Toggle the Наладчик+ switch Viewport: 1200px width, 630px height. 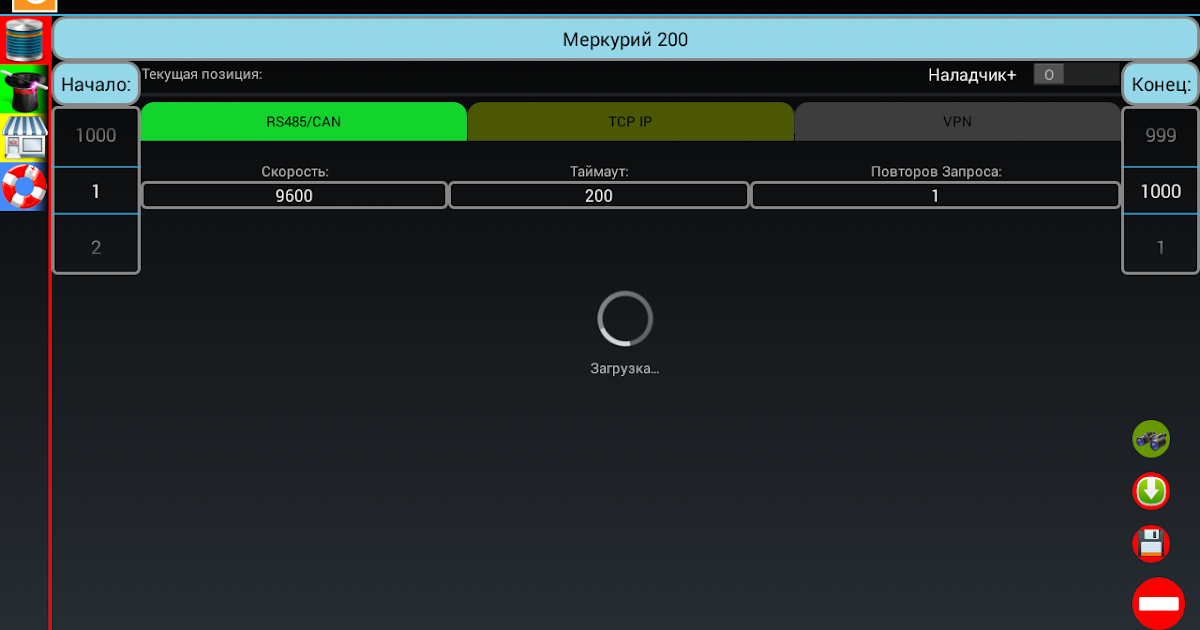click(1076, 74)
